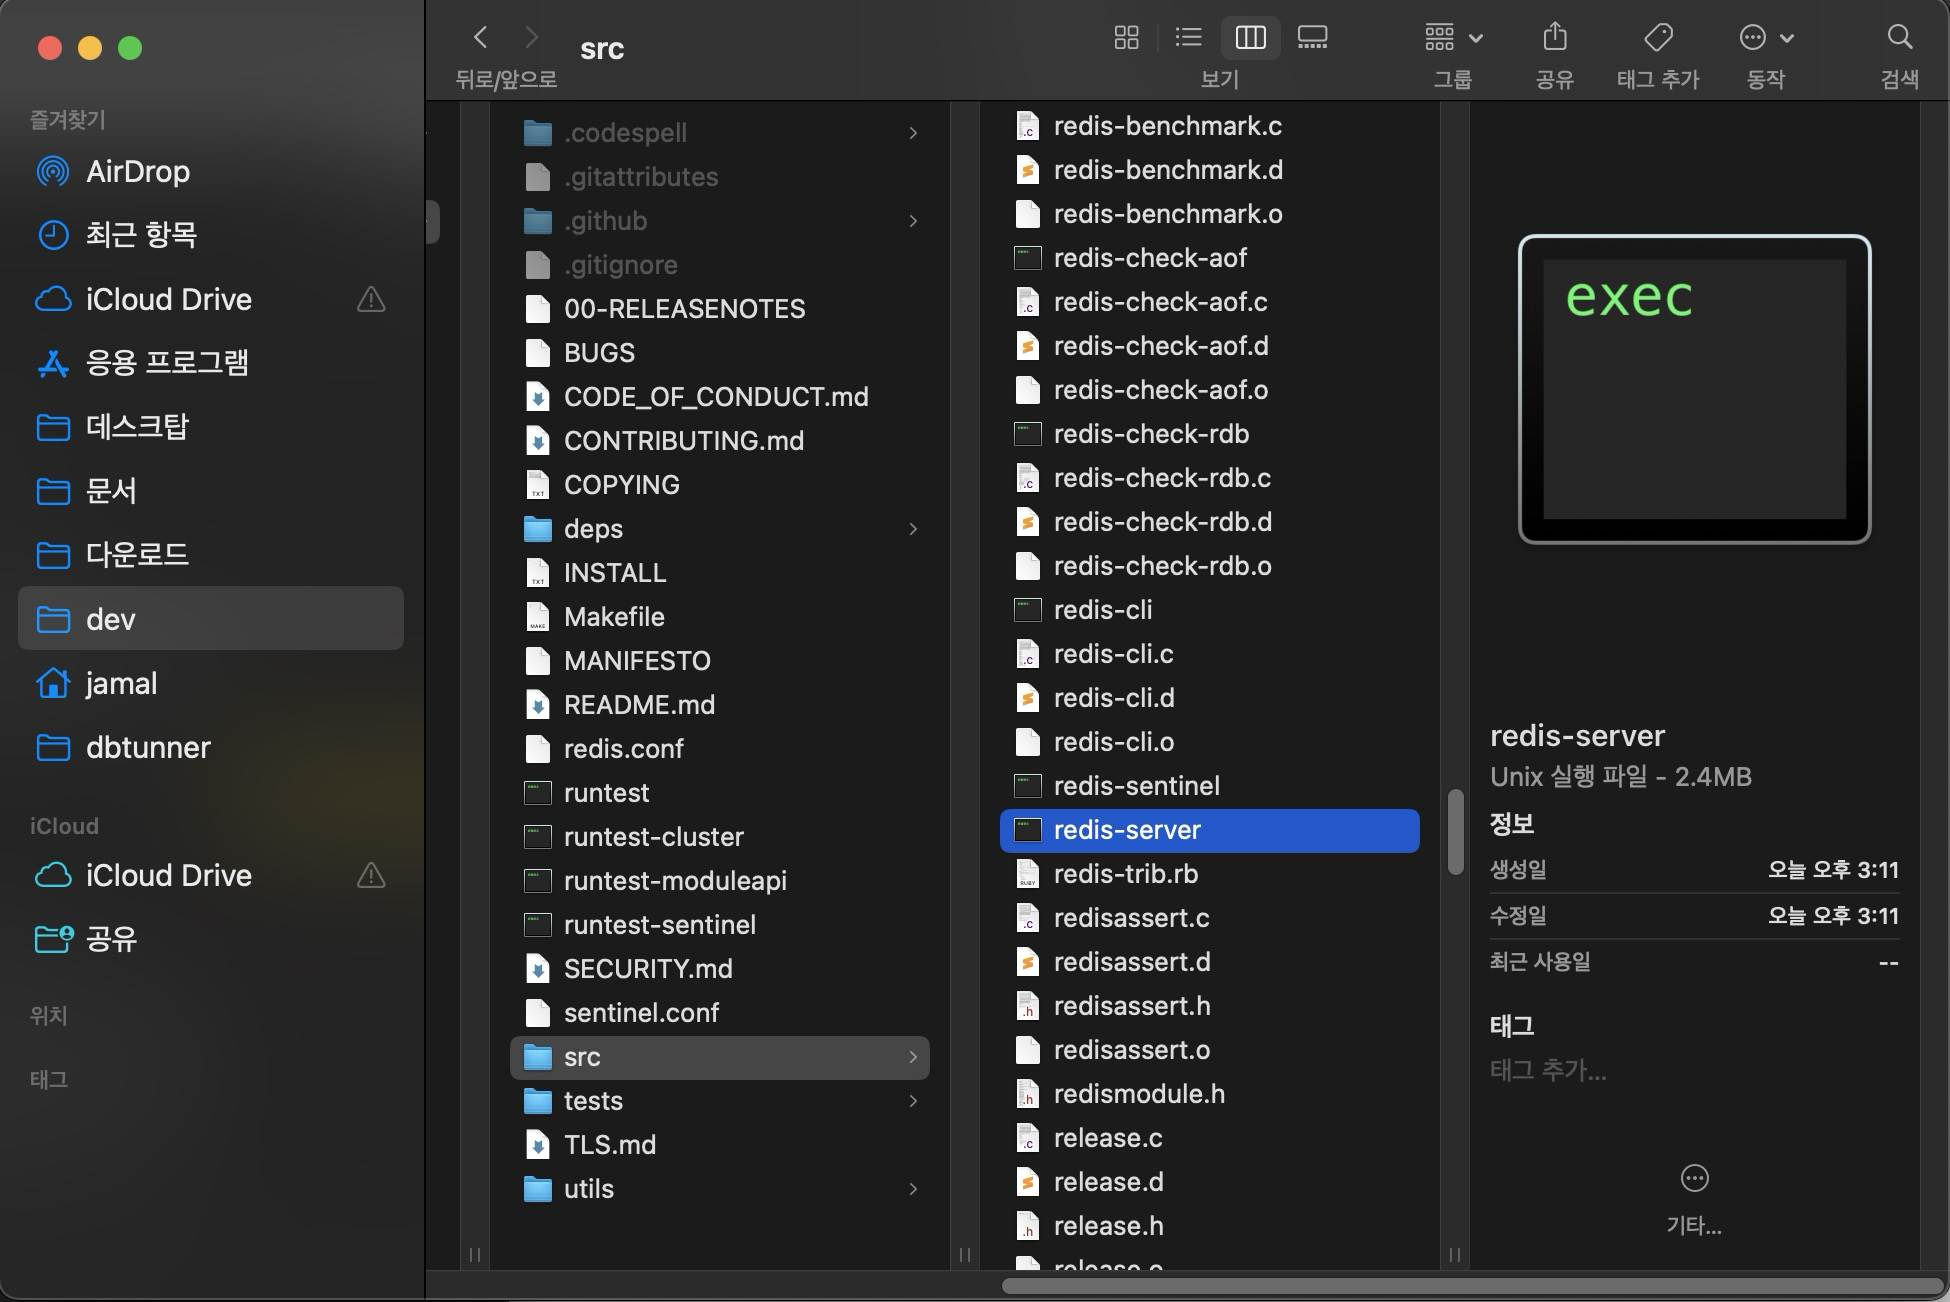Click the search magnifier icon

pos(1899,38)
